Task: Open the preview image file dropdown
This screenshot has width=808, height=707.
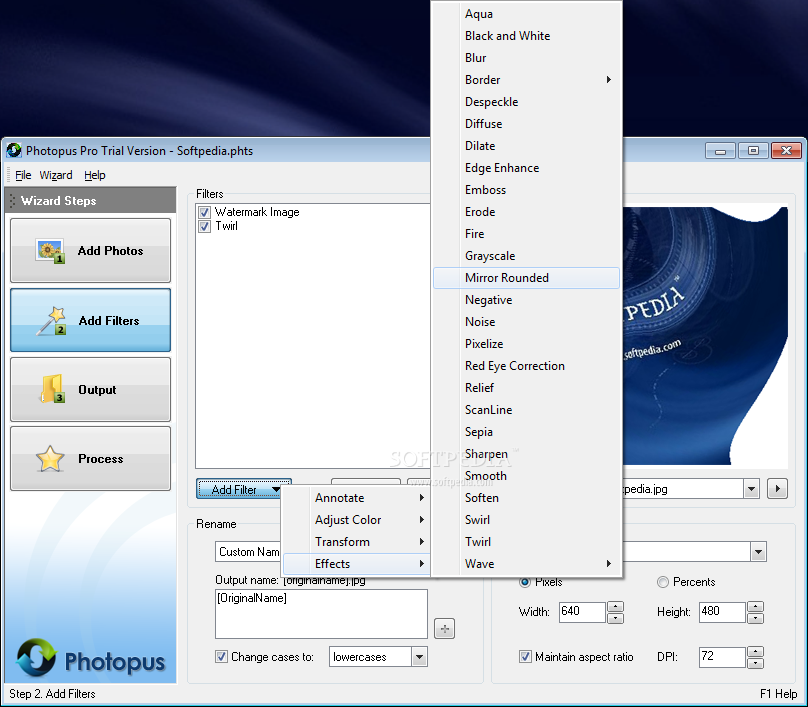Action: [x=751, y=489]
